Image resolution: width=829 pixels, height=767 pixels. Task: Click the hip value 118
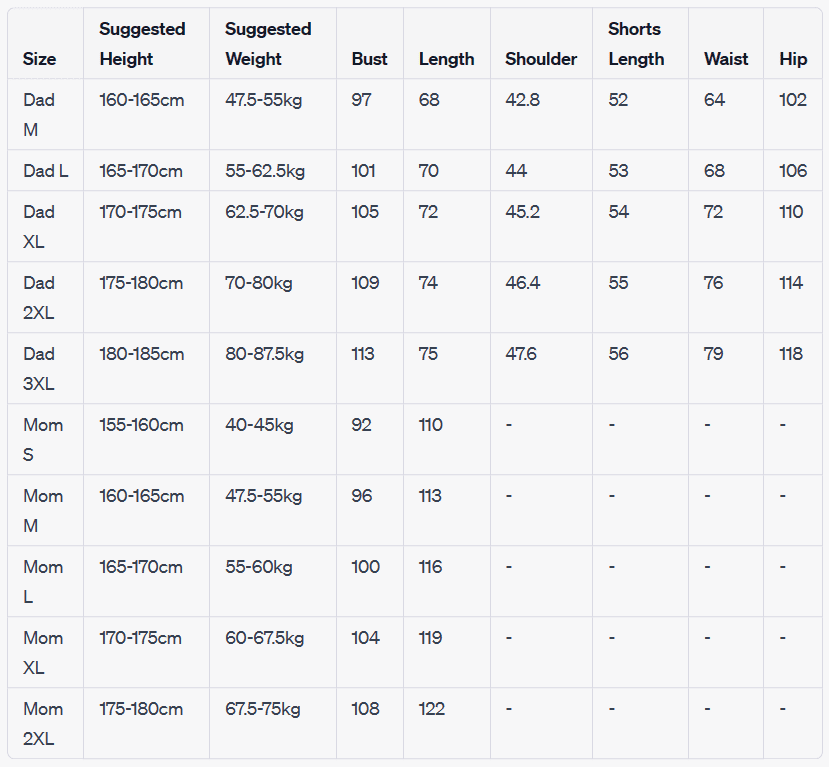[791, 354]
